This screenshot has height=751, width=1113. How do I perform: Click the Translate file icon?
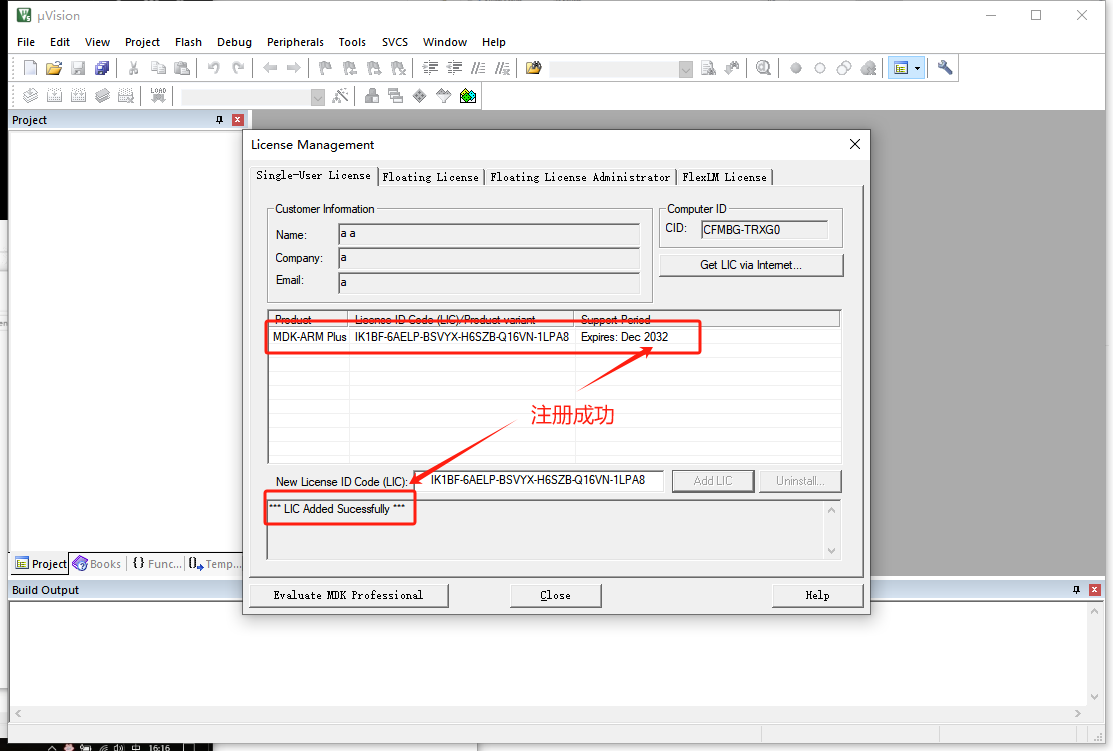(x=30, y=96)
